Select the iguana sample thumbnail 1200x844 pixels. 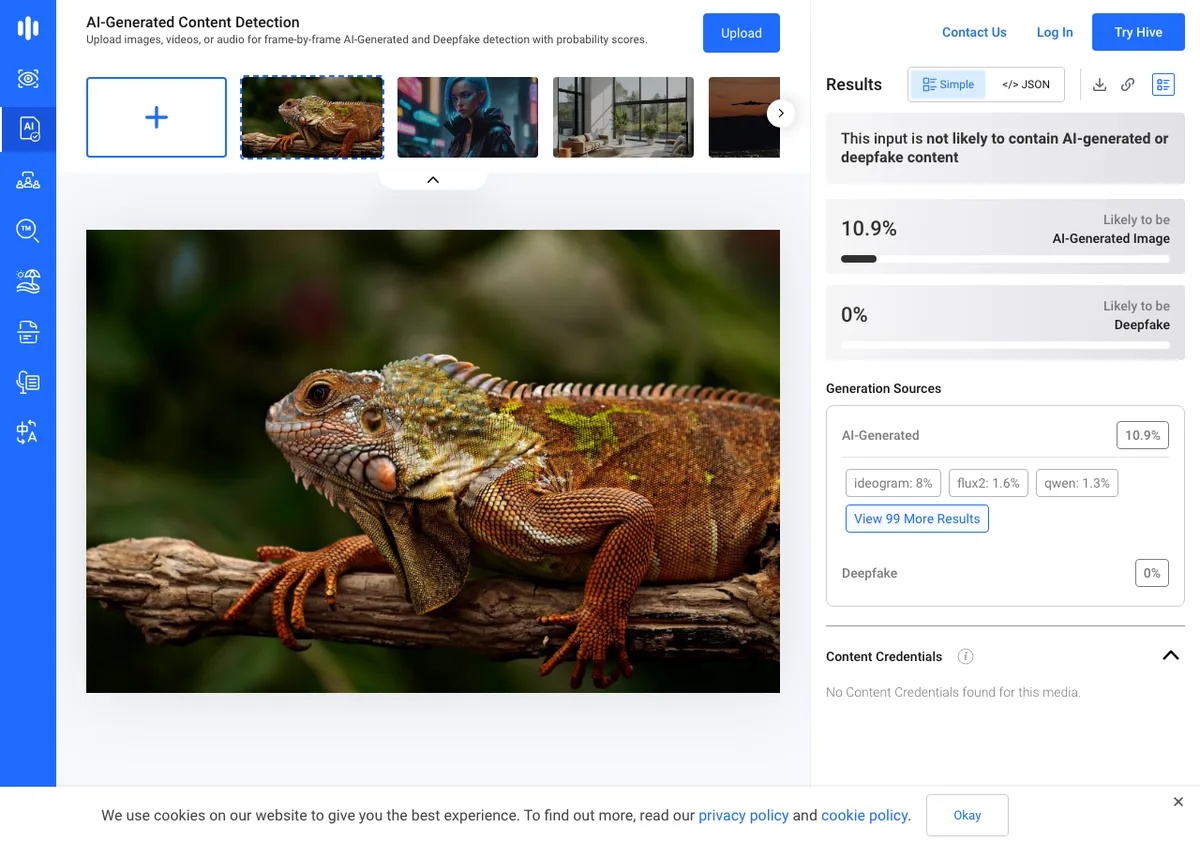tap(312, 117)
